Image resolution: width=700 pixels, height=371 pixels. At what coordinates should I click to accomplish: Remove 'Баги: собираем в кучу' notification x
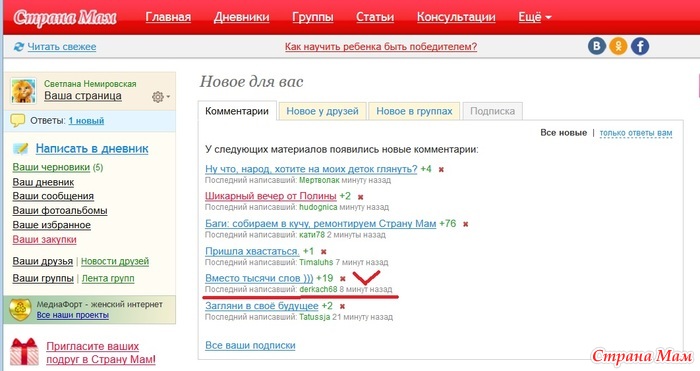(465, 224)
